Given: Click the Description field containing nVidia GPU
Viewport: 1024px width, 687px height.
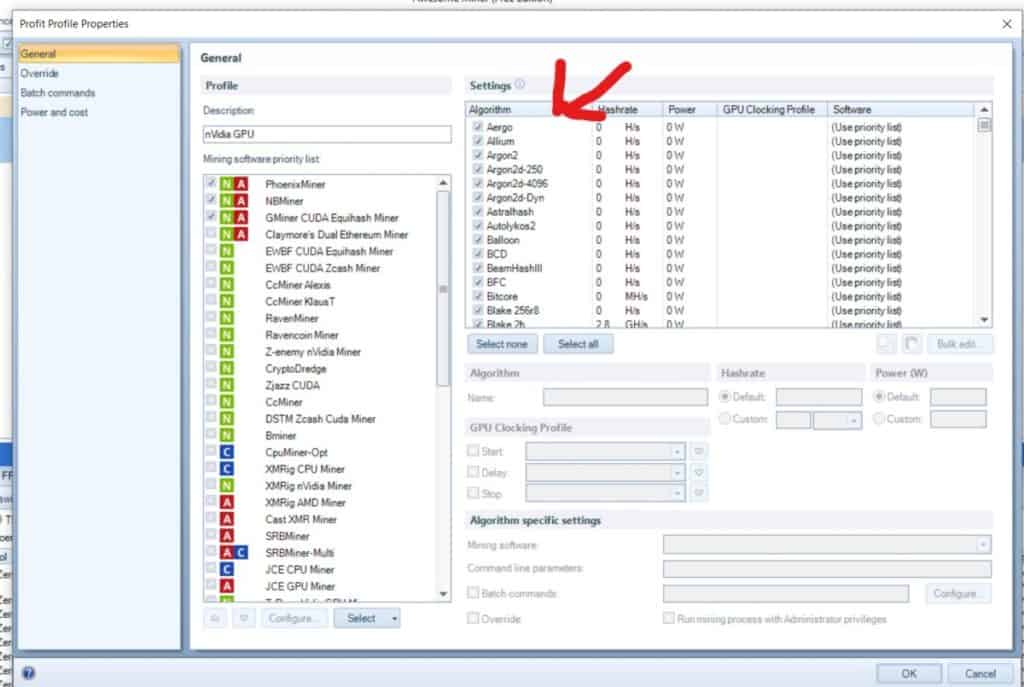Looking at the screenshot, I should 327,134.
